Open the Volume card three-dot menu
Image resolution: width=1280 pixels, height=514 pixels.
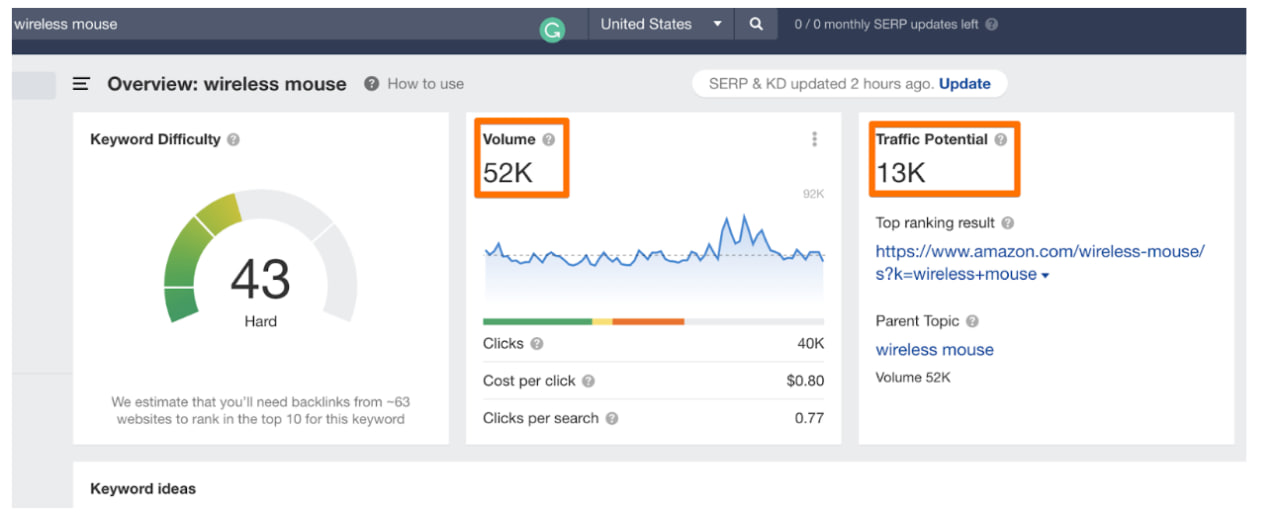point(815,140)
